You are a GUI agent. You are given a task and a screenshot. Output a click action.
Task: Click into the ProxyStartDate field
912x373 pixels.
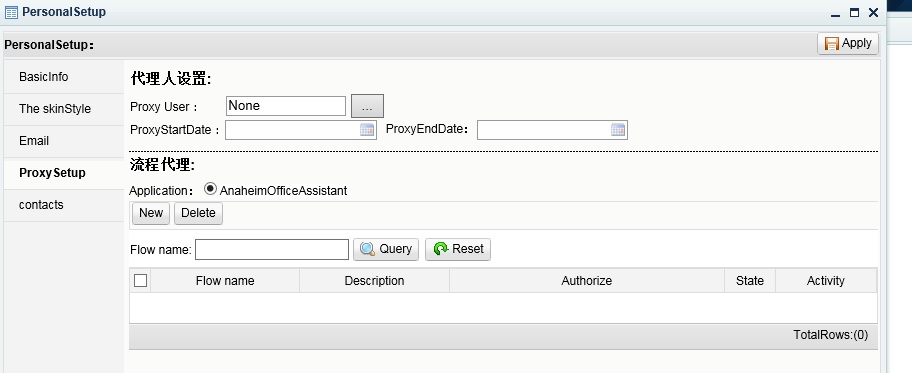click(x=301, y=130)
